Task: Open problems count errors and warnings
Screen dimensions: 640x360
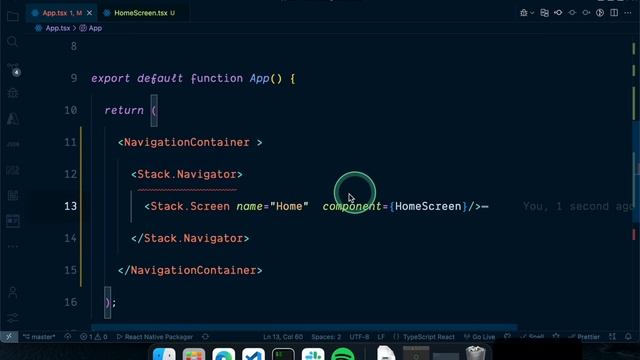Action: click(93, 337)
